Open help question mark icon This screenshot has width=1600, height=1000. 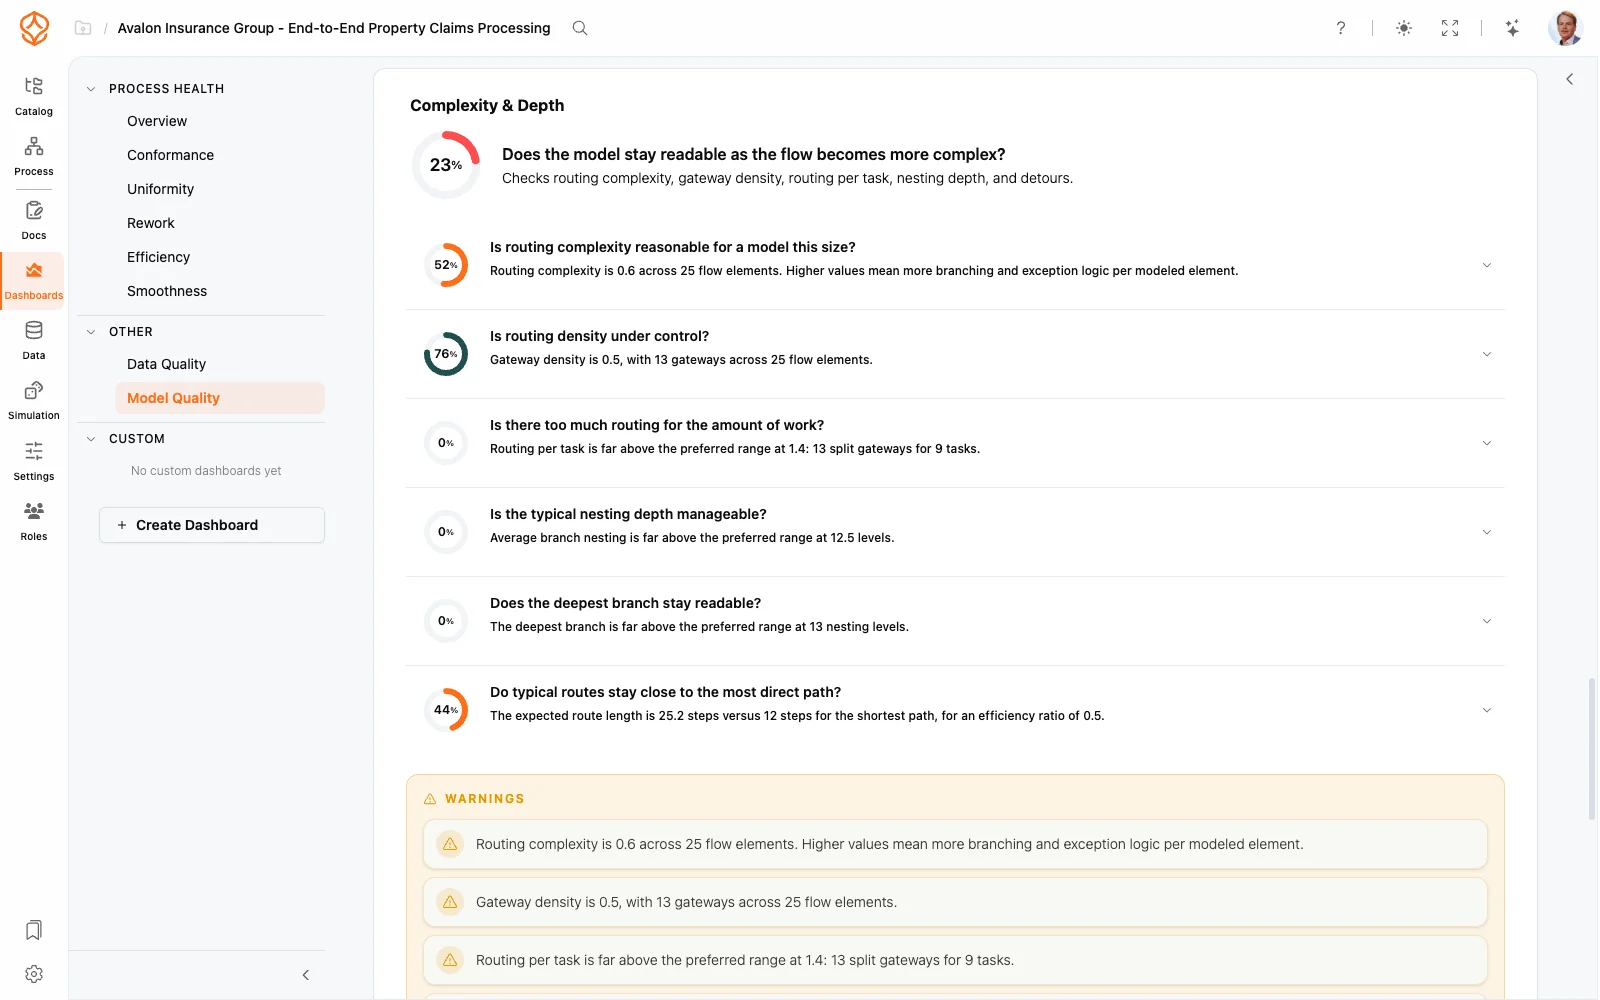[x=1341, y=28]
